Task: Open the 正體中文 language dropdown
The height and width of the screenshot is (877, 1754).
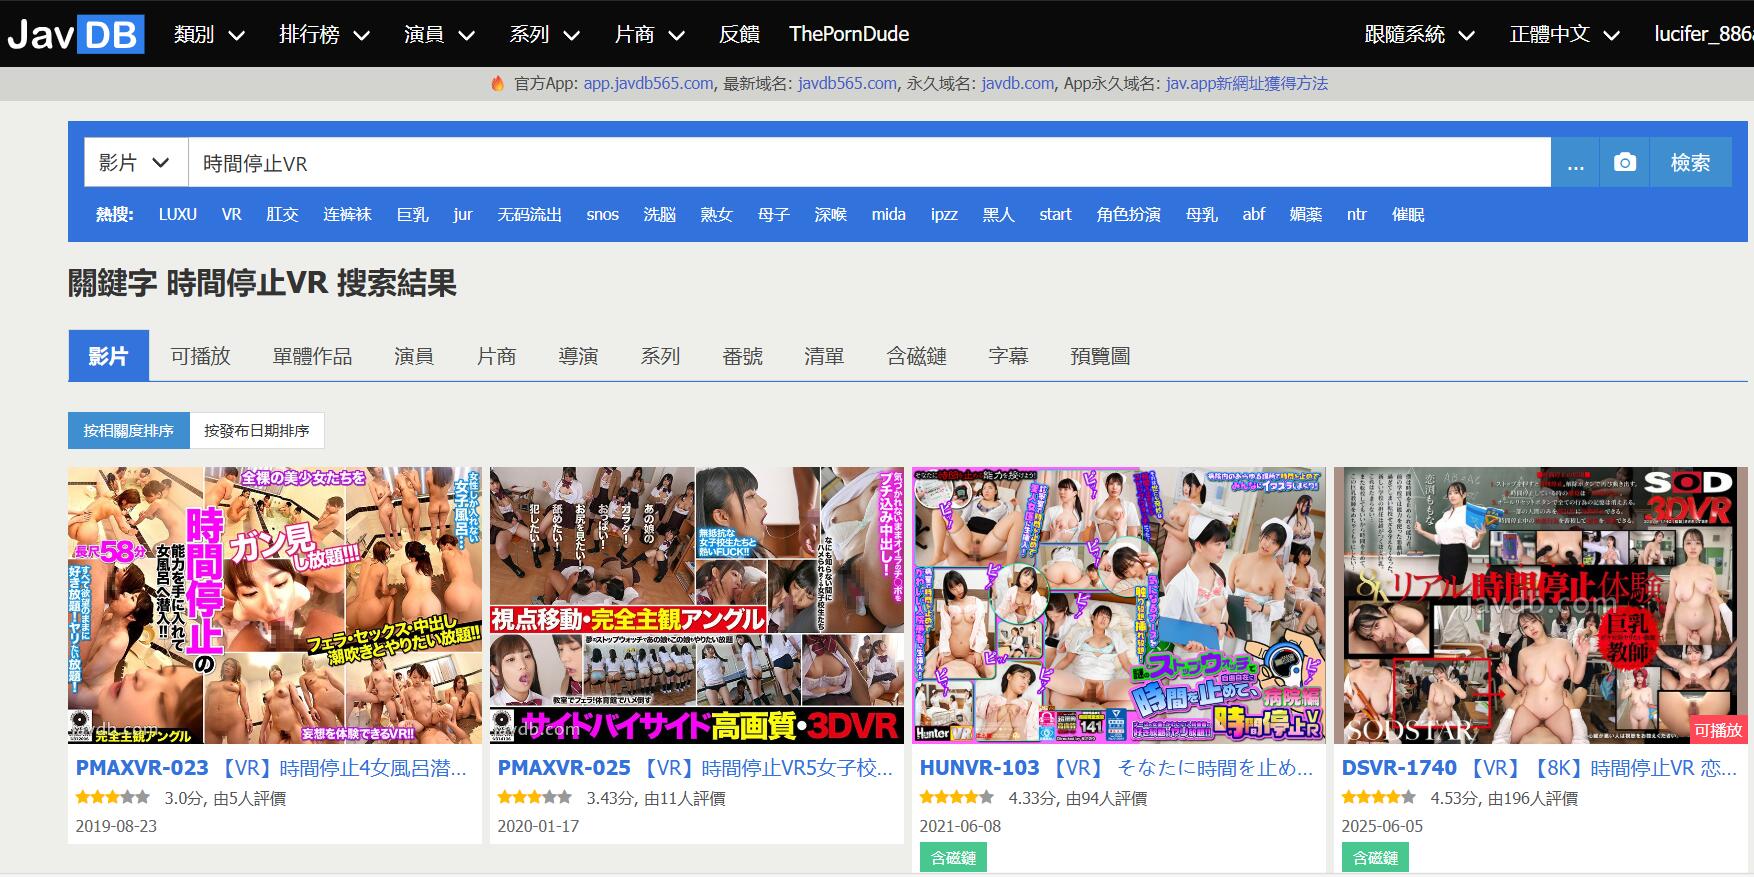Action: [1565, 34]
